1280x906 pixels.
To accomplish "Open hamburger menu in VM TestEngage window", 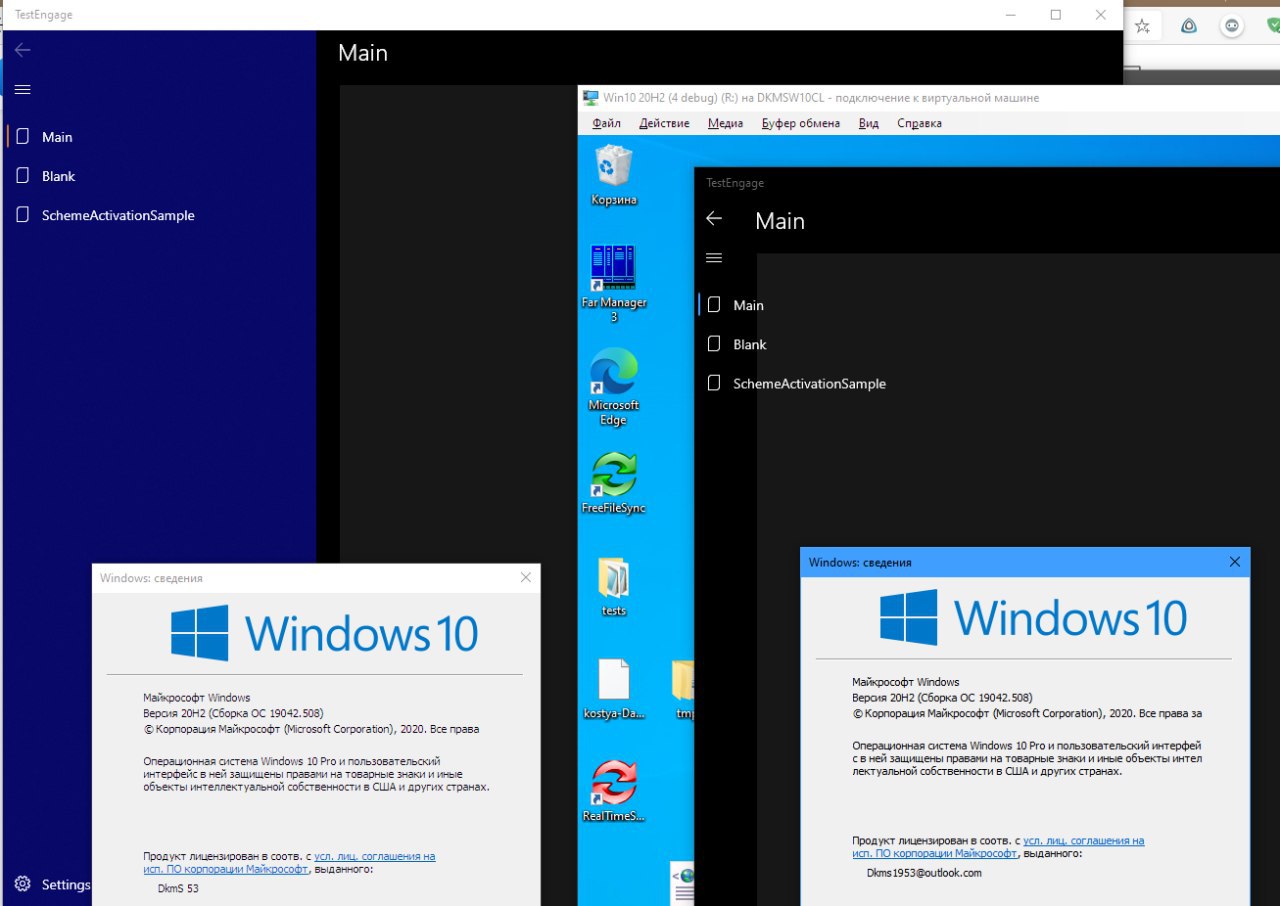I will pyautogui.click(x=713, y=258).
